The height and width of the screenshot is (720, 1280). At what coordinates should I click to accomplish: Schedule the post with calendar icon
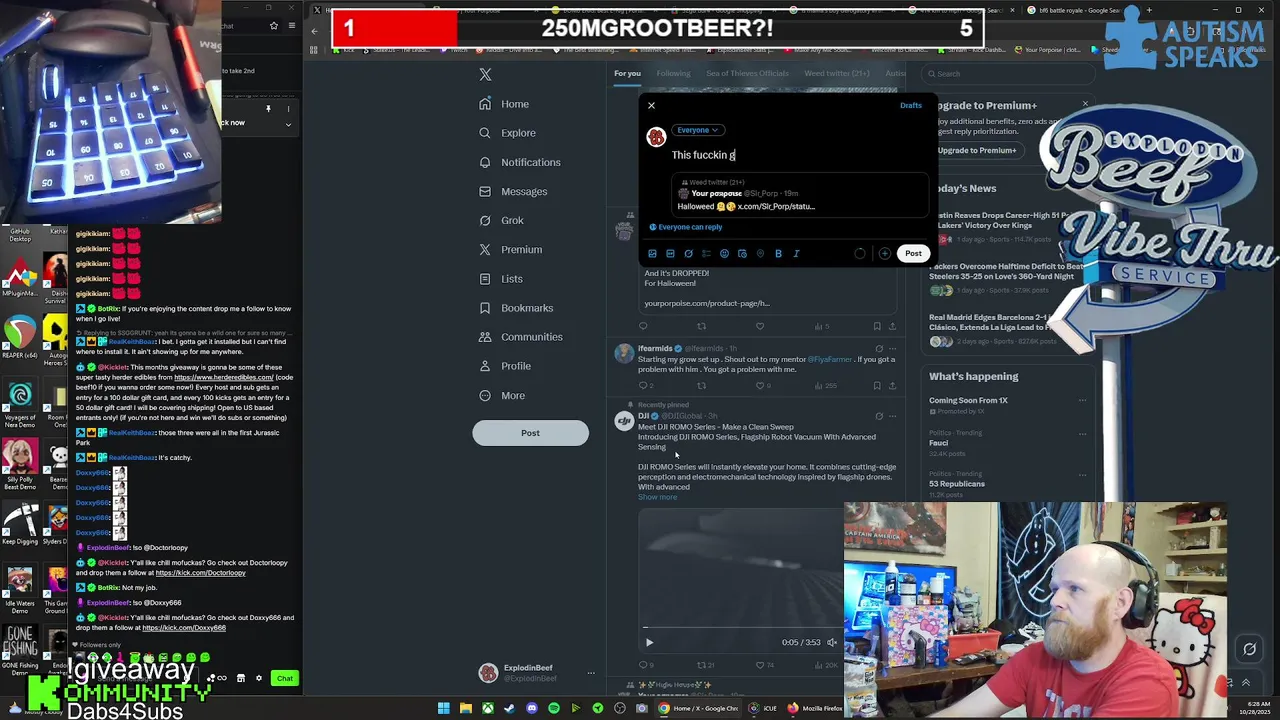(x=742, y=254)
